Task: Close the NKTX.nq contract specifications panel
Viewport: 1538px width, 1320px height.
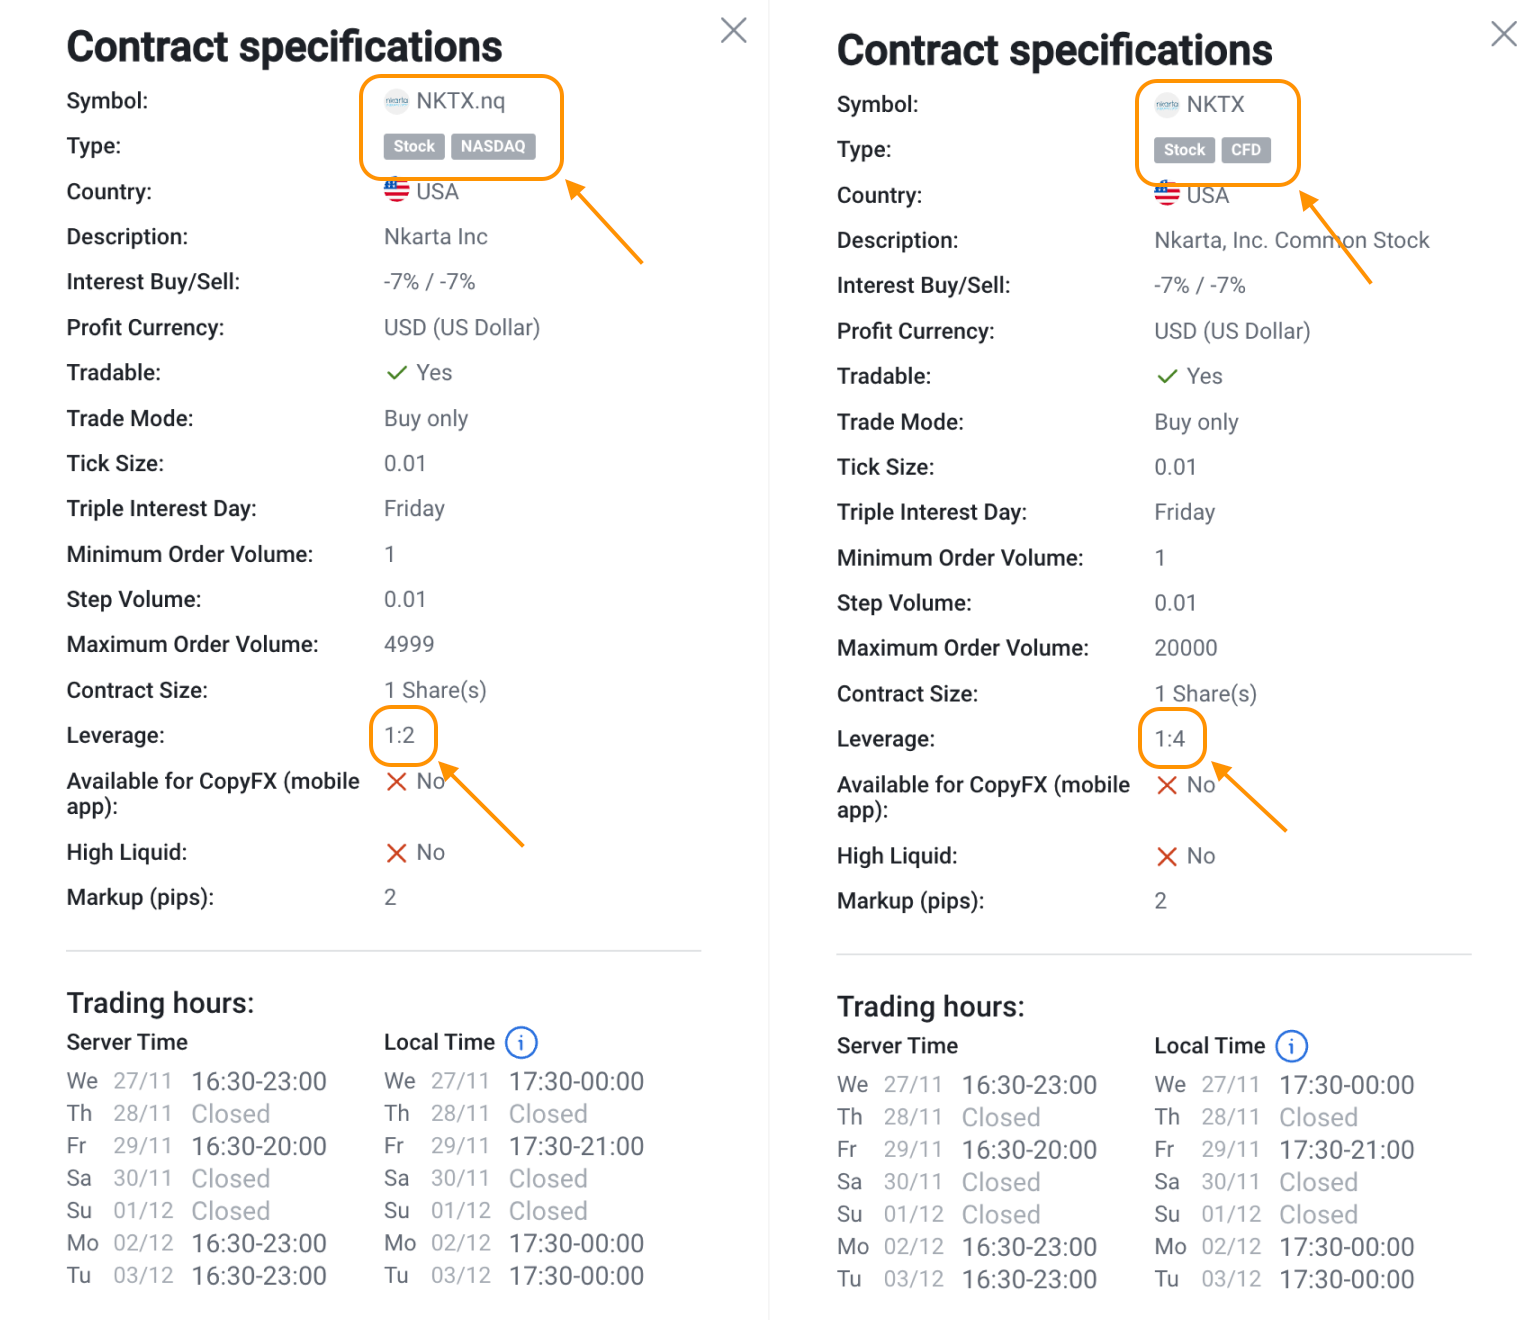Action: tap(734, 31)
